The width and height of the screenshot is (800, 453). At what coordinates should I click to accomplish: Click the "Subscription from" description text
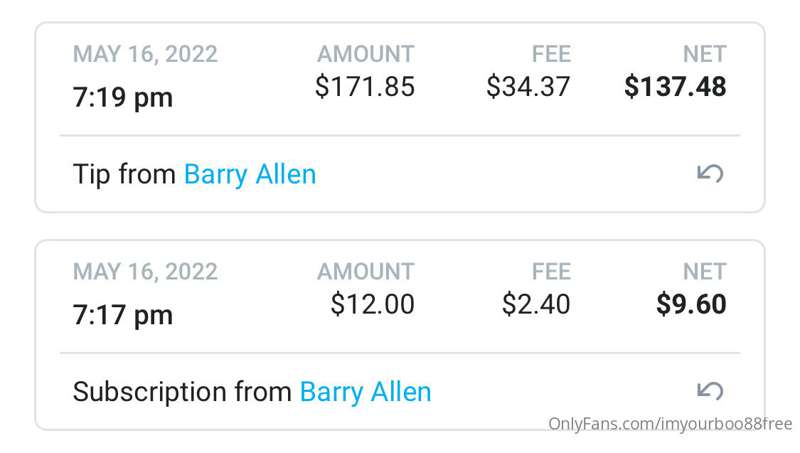182,392
